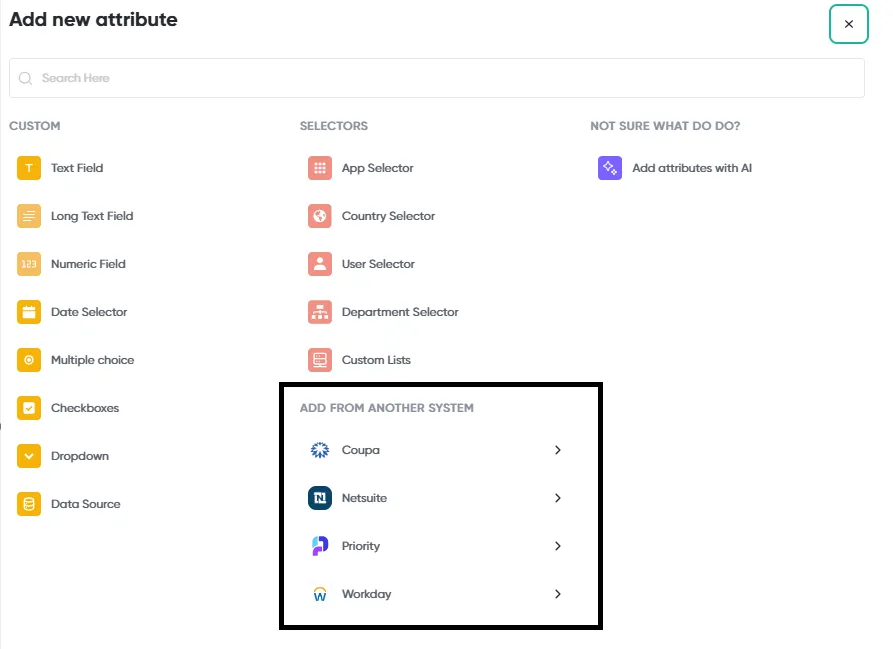Select the Data Source database icon
This screenshot has width=893, height=649.
pos(28,504)
